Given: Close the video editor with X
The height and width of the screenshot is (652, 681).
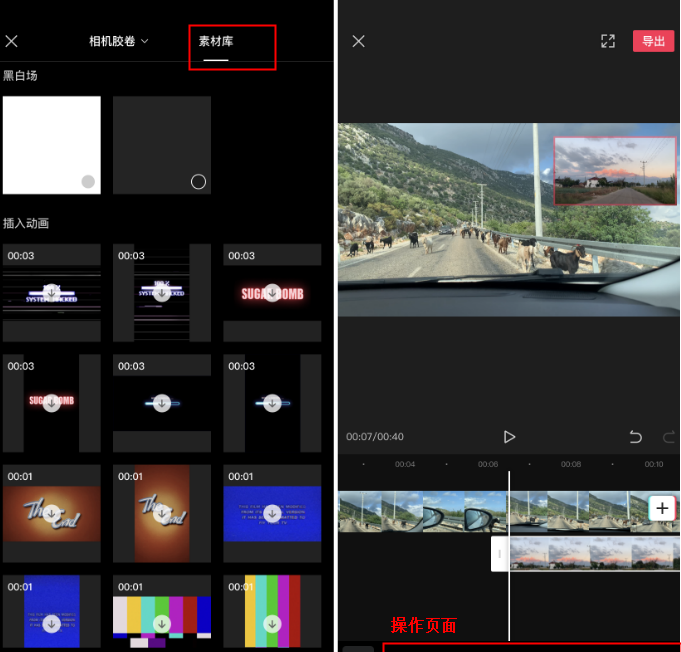Looking at the screenshot, I should pyautogui.click(x=359, y=41).
